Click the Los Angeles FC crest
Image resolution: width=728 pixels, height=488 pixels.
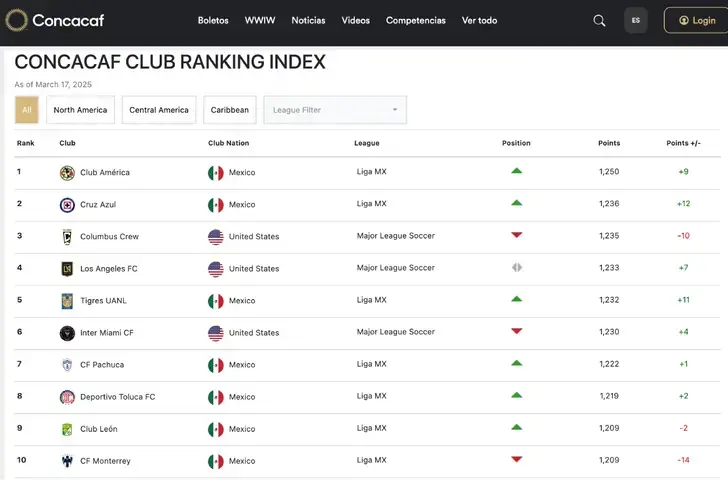[x=67, y=269]
